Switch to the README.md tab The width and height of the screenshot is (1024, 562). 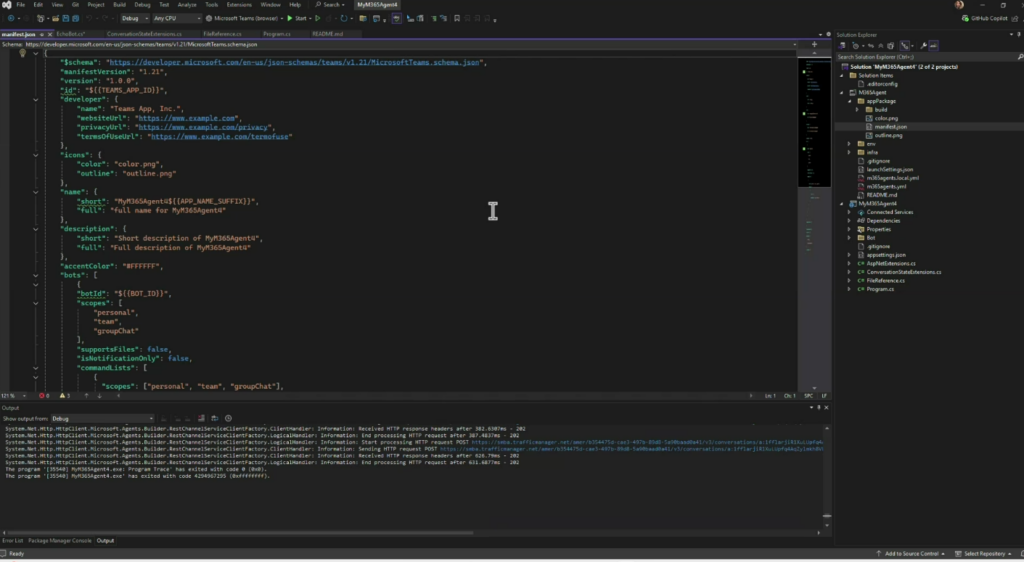327,34
